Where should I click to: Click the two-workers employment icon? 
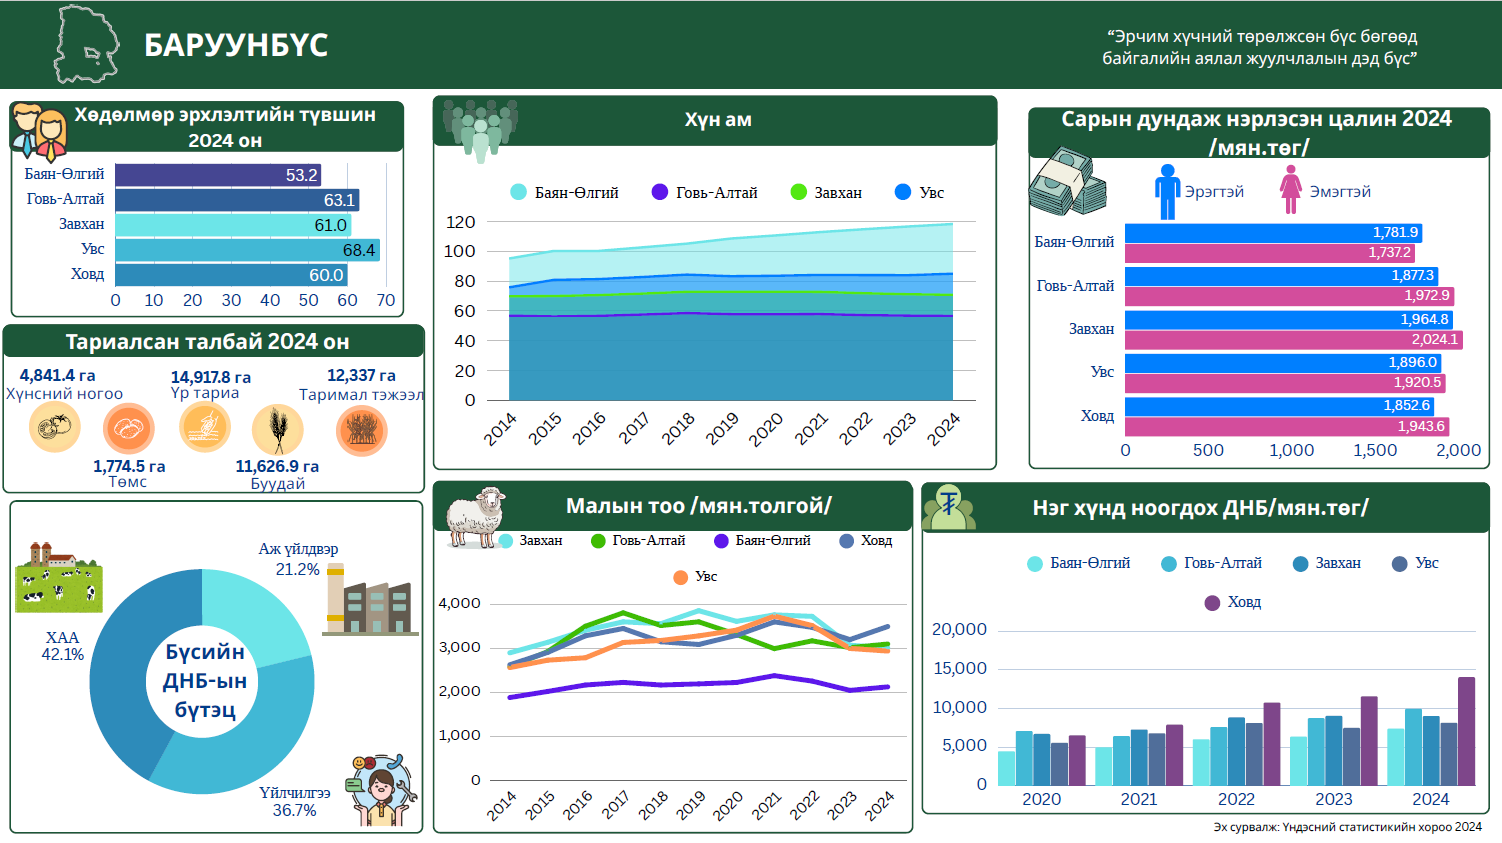(x=40, y=132)
